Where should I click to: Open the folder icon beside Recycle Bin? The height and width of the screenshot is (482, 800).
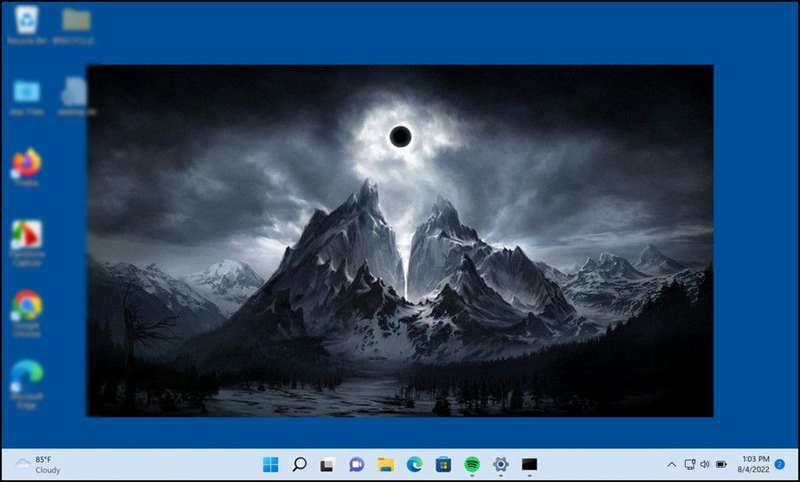click(76, 20)
